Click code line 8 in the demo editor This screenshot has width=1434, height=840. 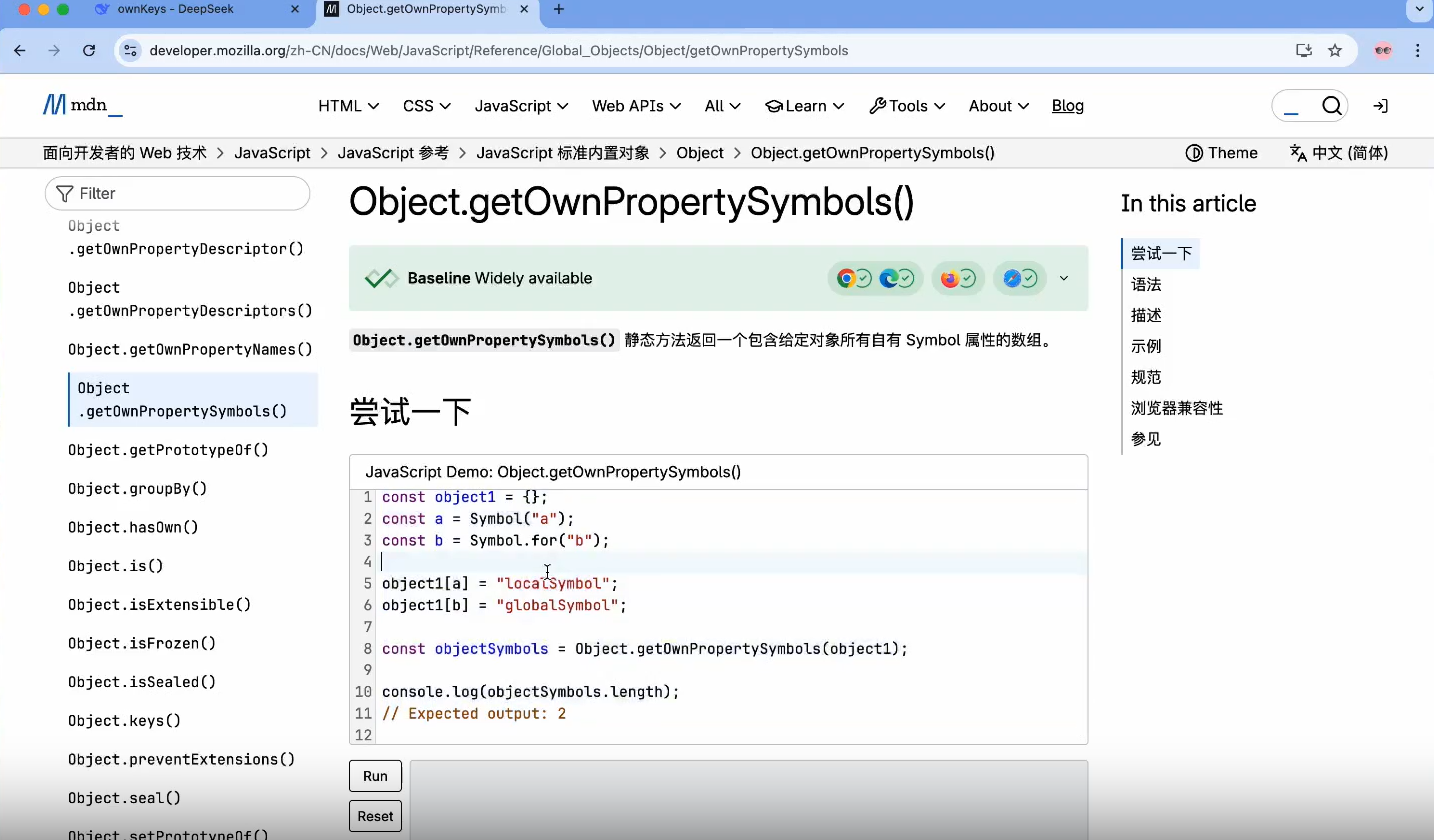[x=645, y=649]
